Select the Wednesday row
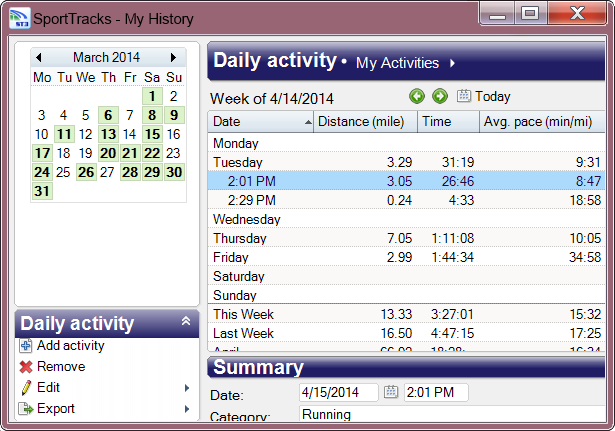Viewport: 615px width, 431px height. pos(406,219)
